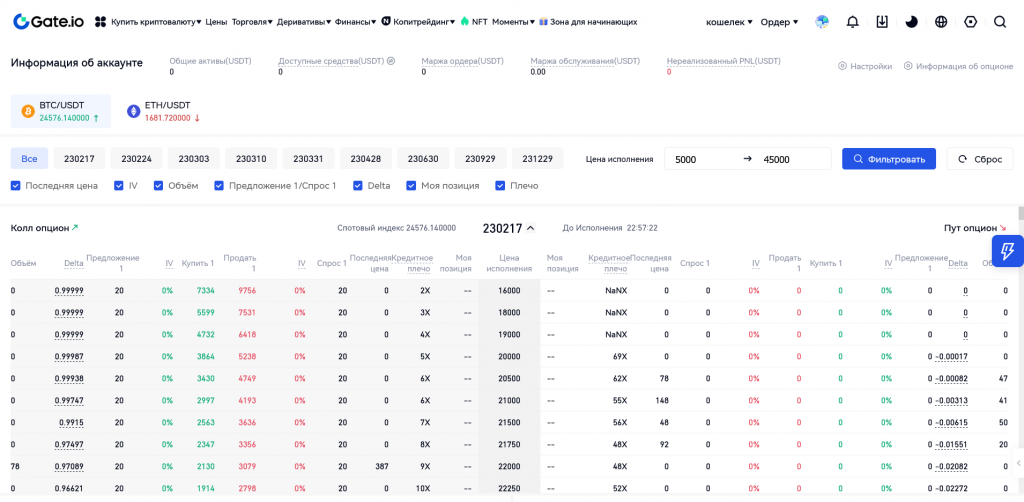This screenshot has width=1024, height=502.
Task: Select the 230331 expiry tab
Action: click(308, 159)
